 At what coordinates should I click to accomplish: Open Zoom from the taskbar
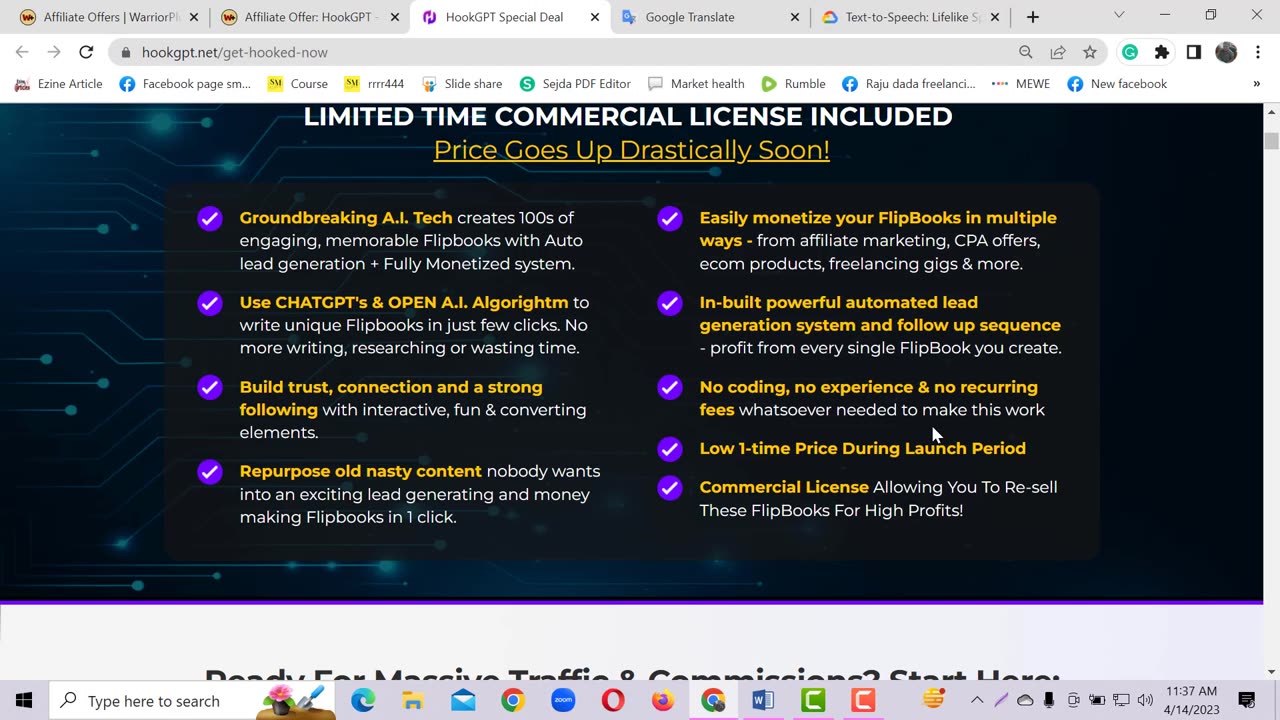[563, 700]
